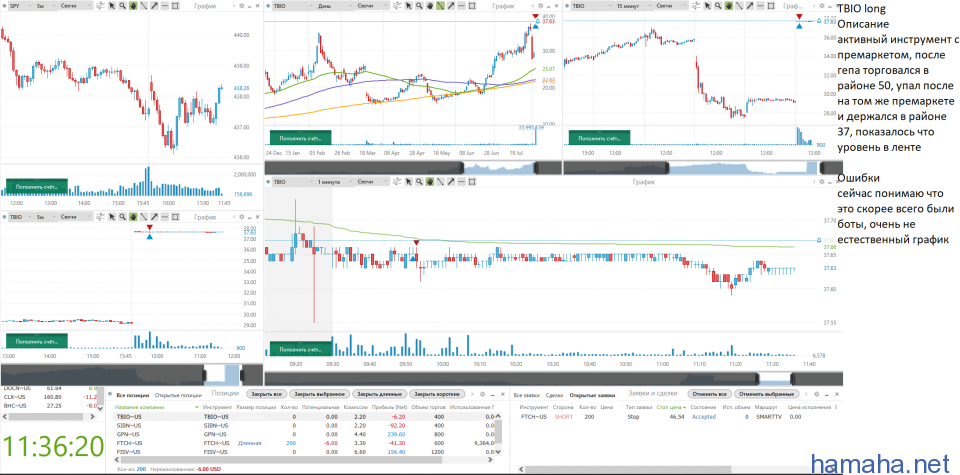Sort orders by 'Стоп цена' column header

(672, 407)
